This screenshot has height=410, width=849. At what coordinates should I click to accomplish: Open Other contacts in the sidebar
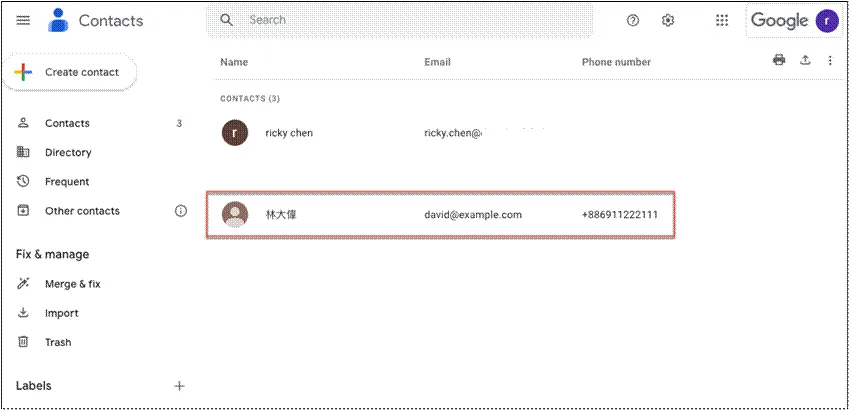[x=82, y=211]
